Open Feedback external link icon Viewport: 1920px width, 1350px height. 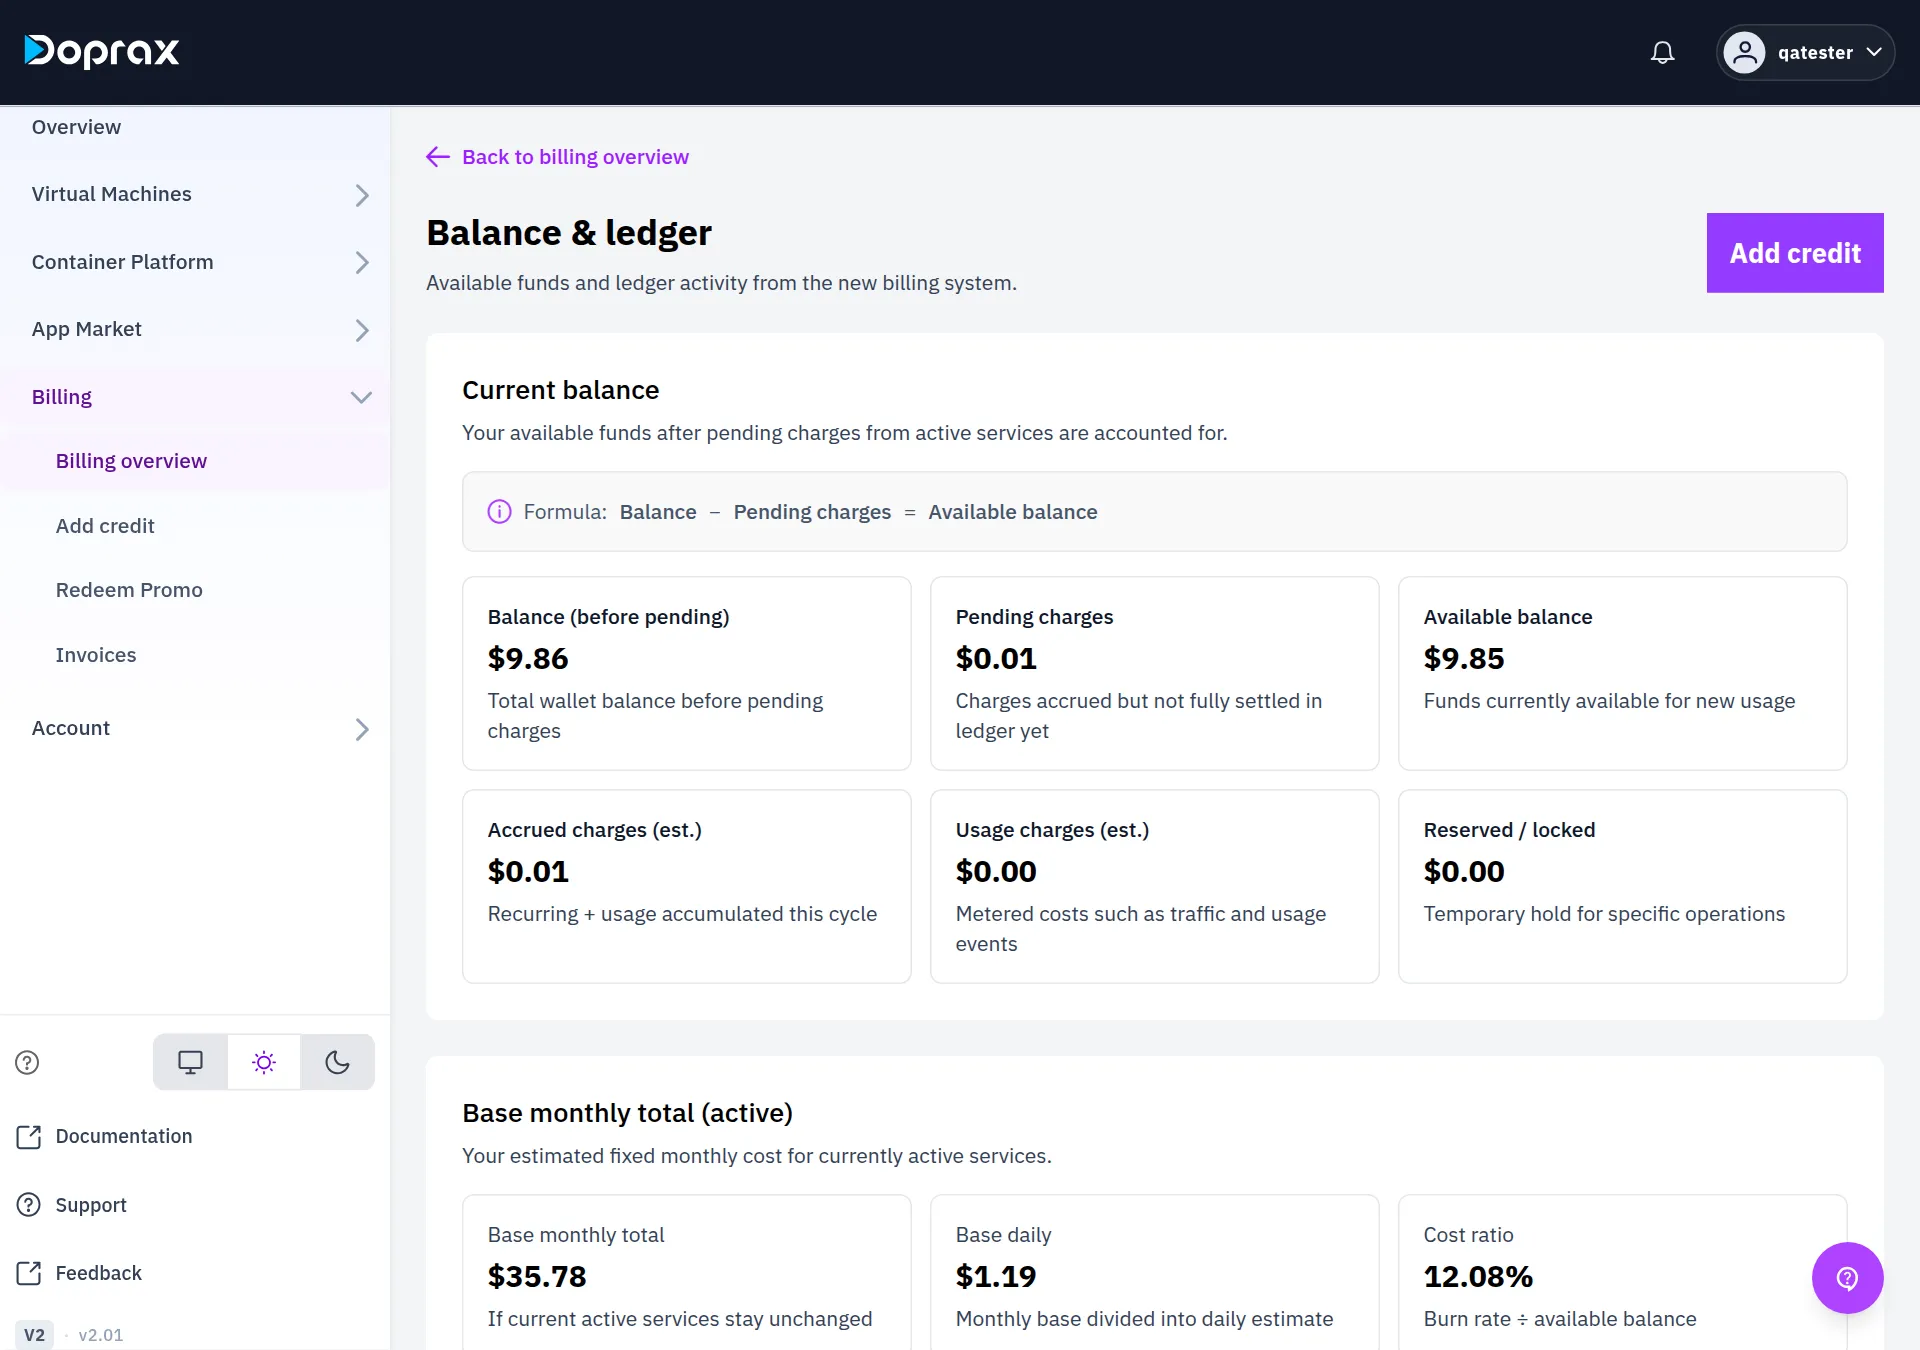(x=29, y=1273)
